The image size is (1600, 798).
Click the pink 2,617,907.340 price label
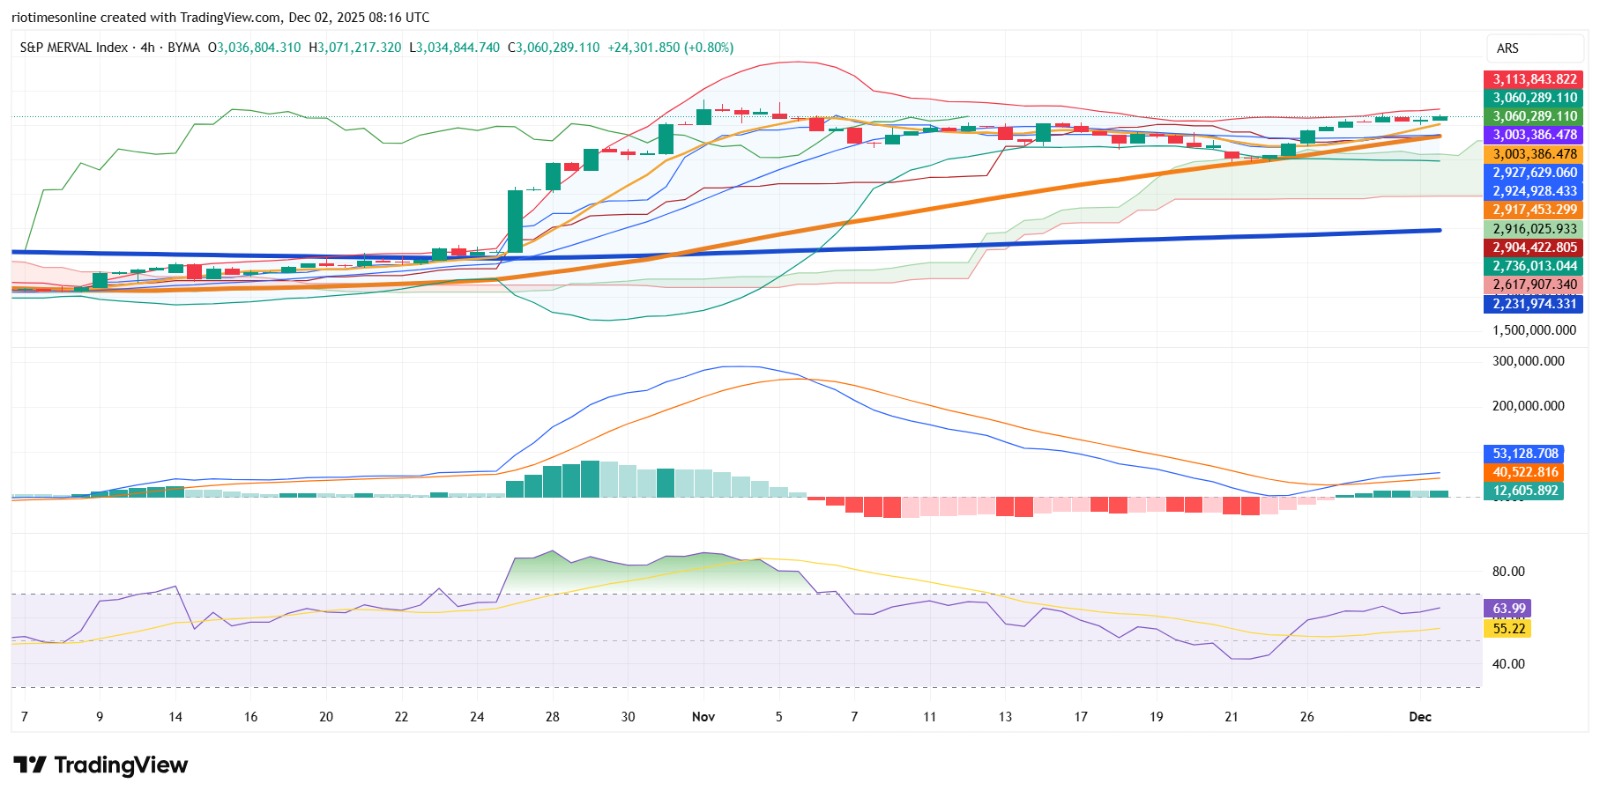[x=1533, y=285]
